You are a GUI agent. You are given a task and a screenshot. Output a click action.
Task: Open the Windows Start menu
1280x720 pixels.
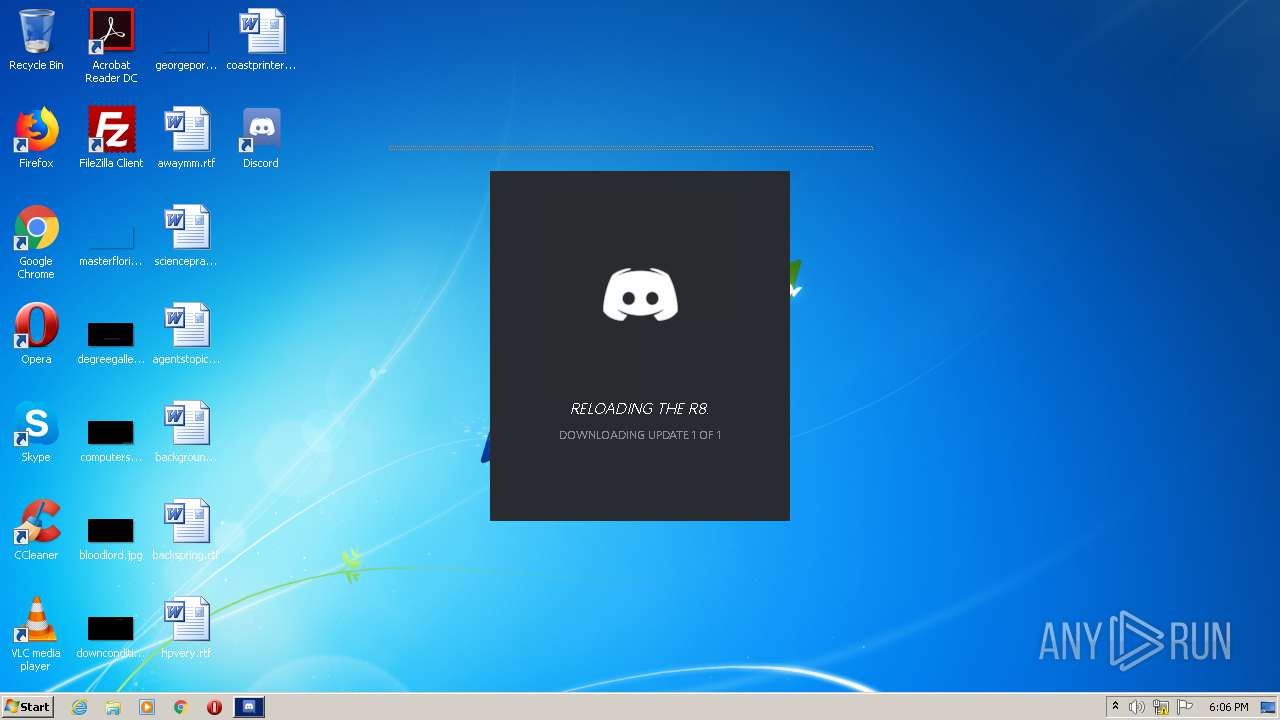pos(27,707)
